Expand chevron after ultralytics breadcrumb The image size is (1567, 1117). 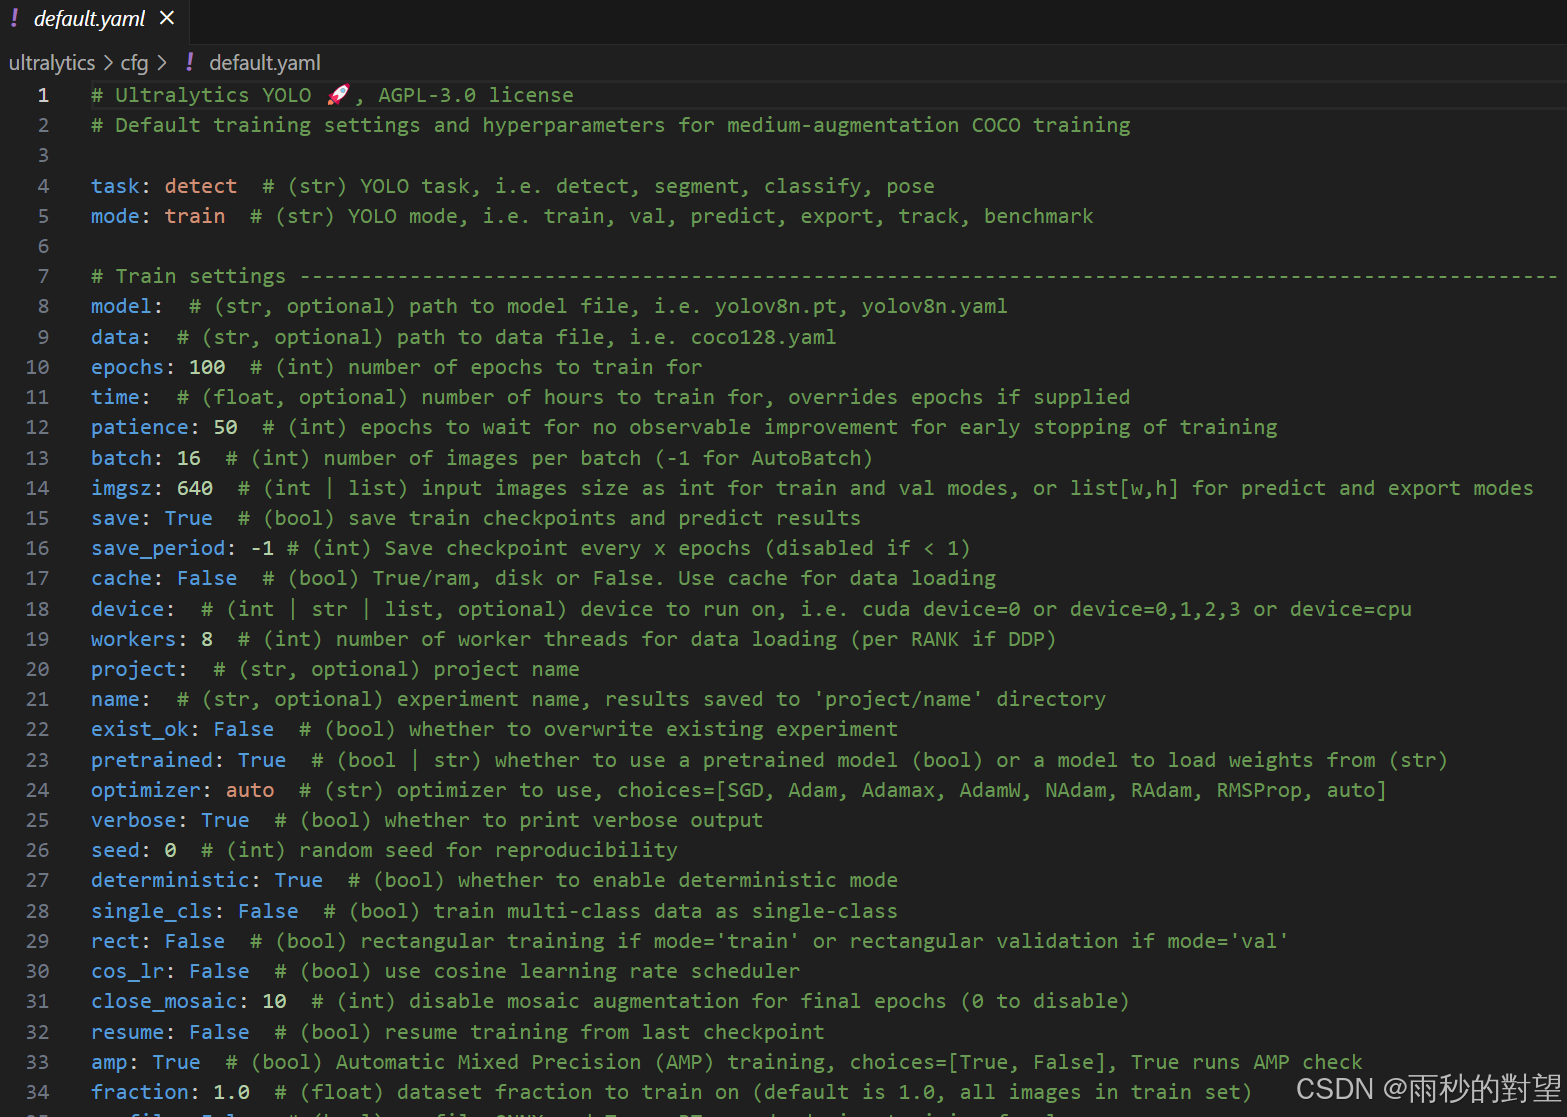pos(108,63)
